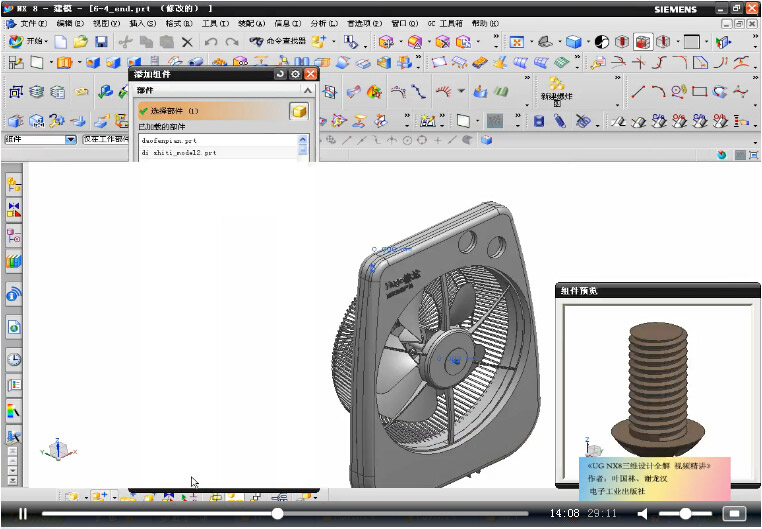Click the open-part cube button in dialog

coord(299,111)
